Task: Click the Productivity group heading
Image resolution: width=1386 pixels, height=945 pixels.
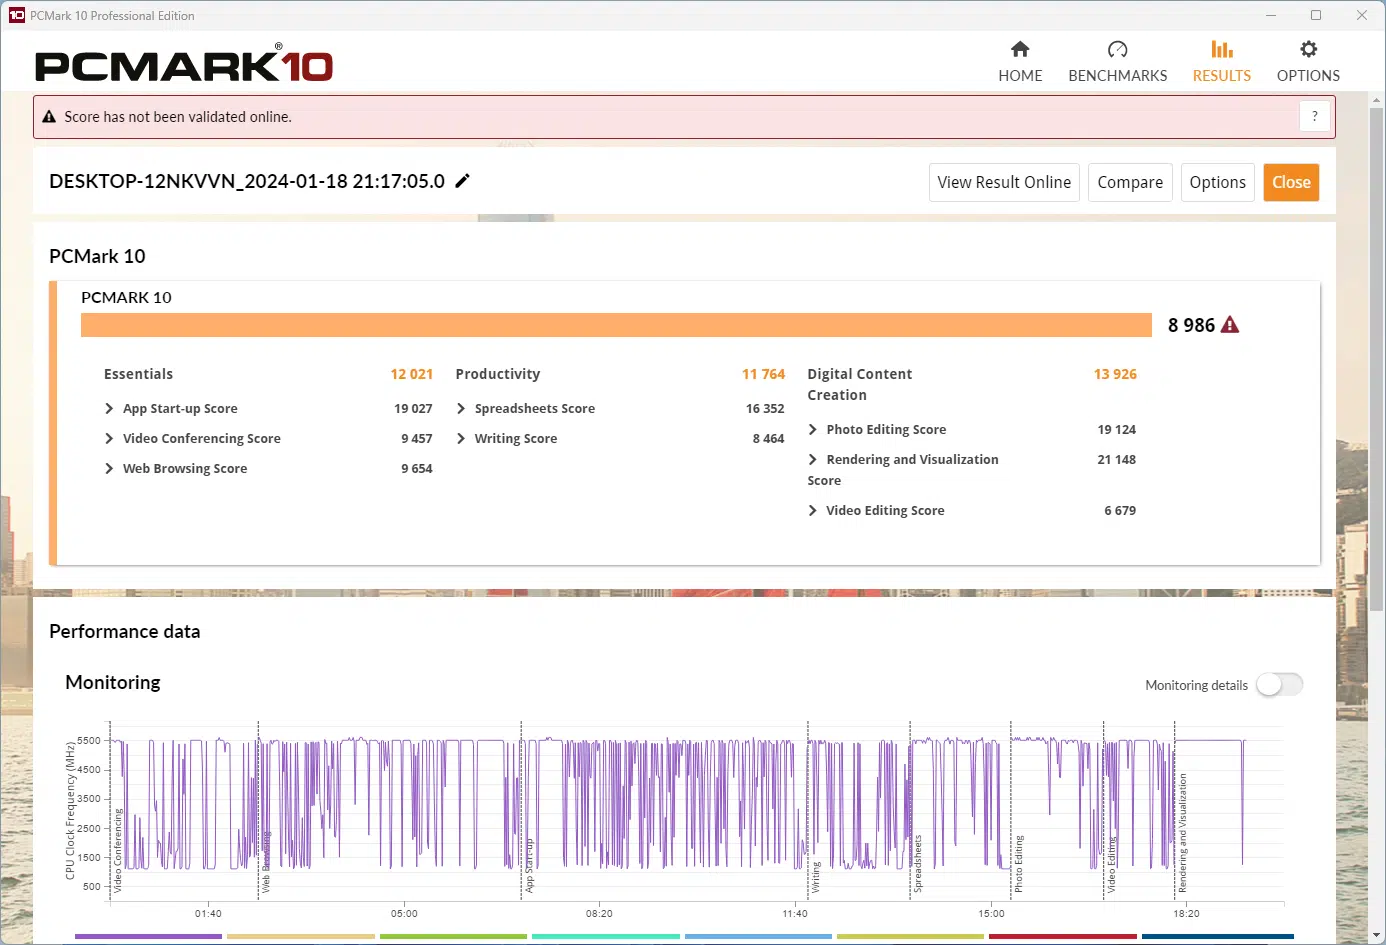Action: (x=498, y=374)
